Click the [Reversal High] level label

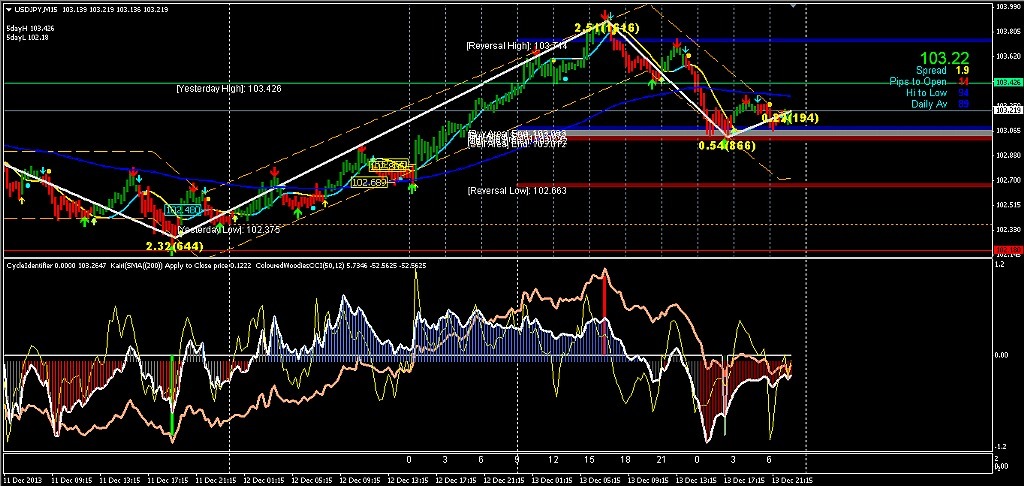[x=516, y=46]
